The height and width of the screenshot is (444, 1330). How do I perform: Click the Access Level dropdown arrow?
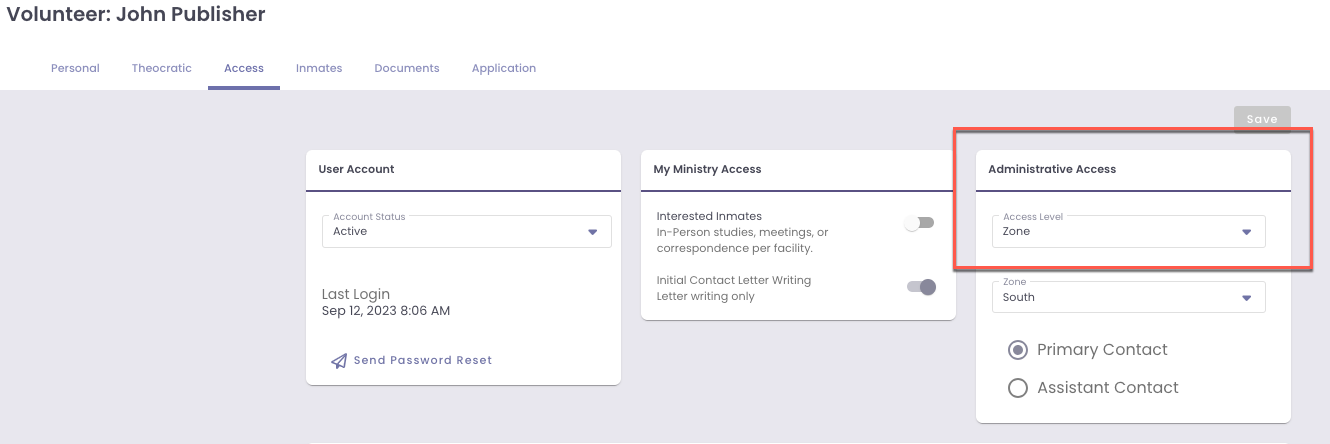pyautogui.click(x=1246, y=232)
